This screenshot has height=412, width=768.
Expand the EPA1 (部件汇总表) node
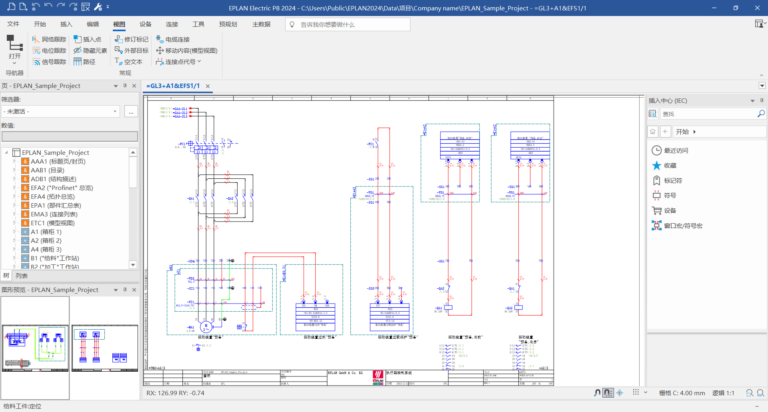point(14,205)
